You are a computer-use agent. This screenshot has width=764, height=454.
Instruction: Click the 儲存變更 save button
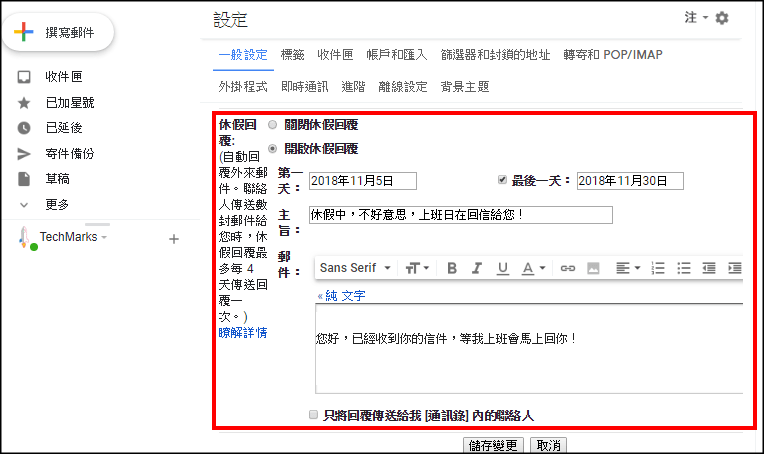[x=493, y=445]
